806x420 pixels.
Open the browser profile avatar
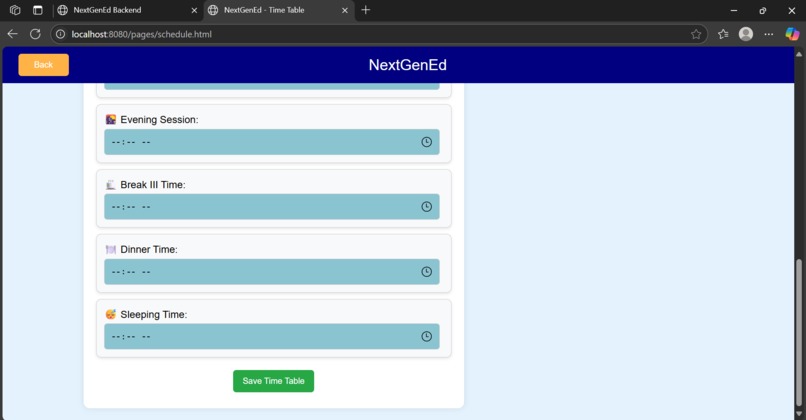(x=746, y=34)
